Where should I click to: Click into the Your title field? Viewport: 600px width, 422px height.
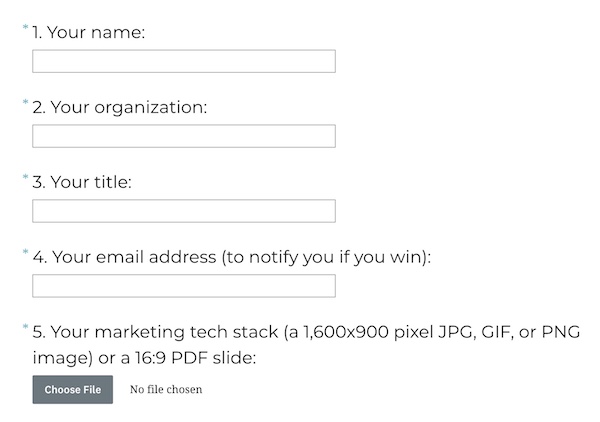click(x=184, y=211)
